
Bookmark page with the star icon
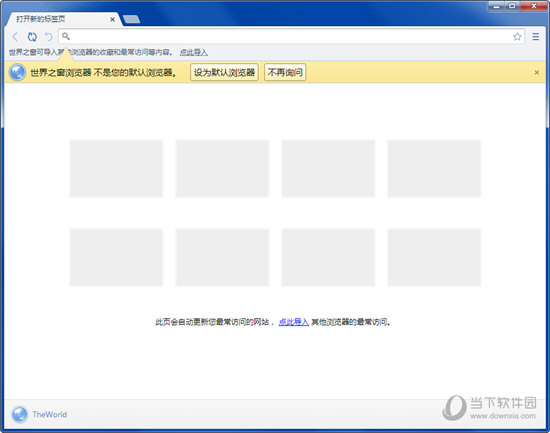click(x=517, y=36)
